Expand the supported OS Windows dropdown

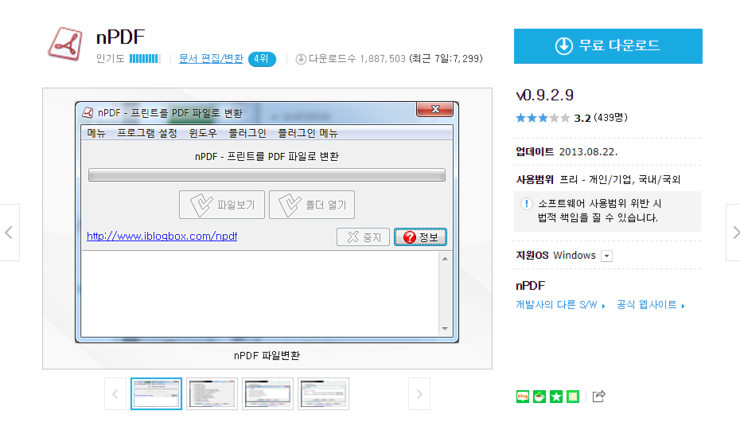coord(607,256)
